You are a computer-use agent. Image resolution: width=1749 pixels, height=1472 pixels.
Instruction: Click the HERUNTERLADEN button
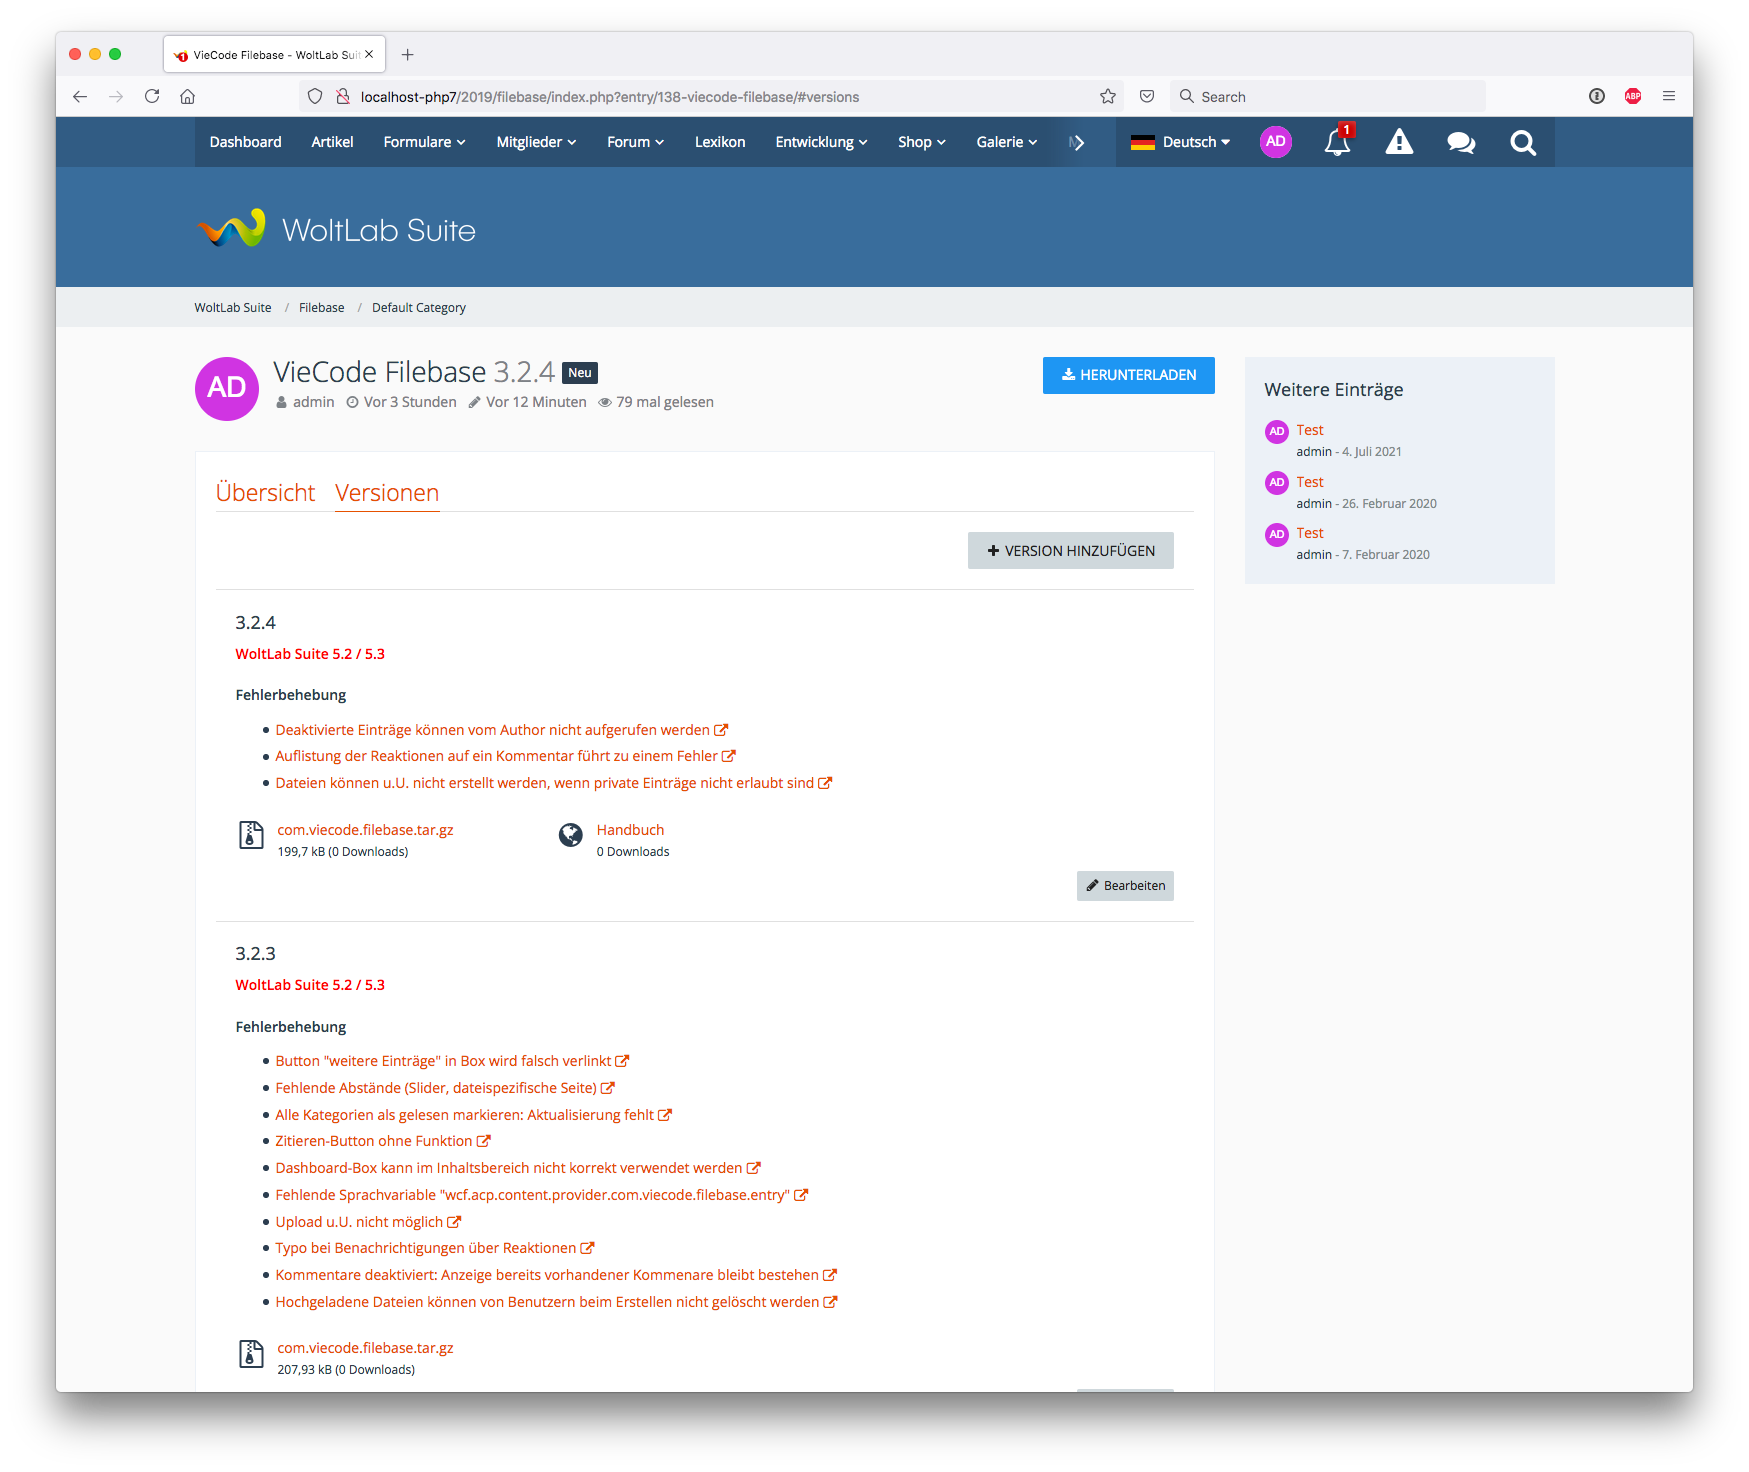click(x=1128, y=375)
